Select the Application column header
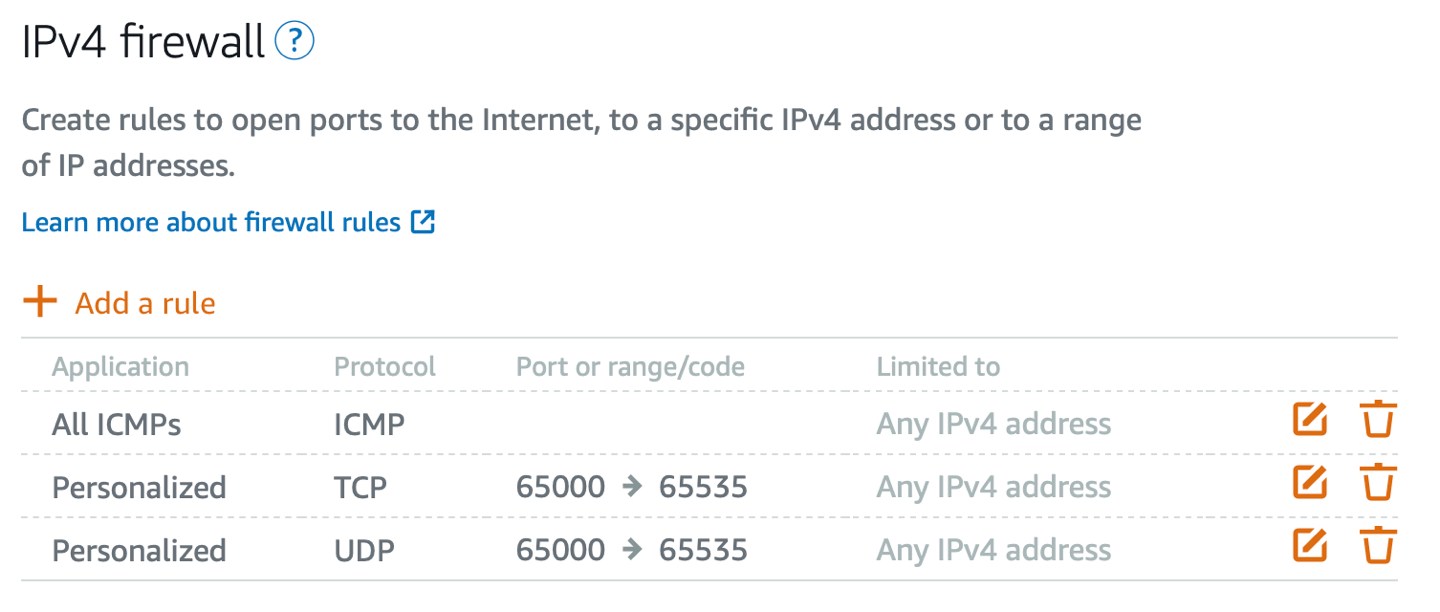The height and width of the screenshot is (612, 1440). pyautogui.click(x=120, y=366)
